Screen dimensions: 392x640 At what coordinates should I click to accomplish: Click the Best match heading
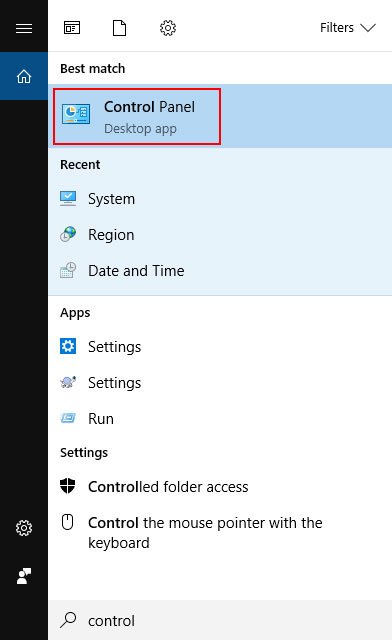pos(93,69)
